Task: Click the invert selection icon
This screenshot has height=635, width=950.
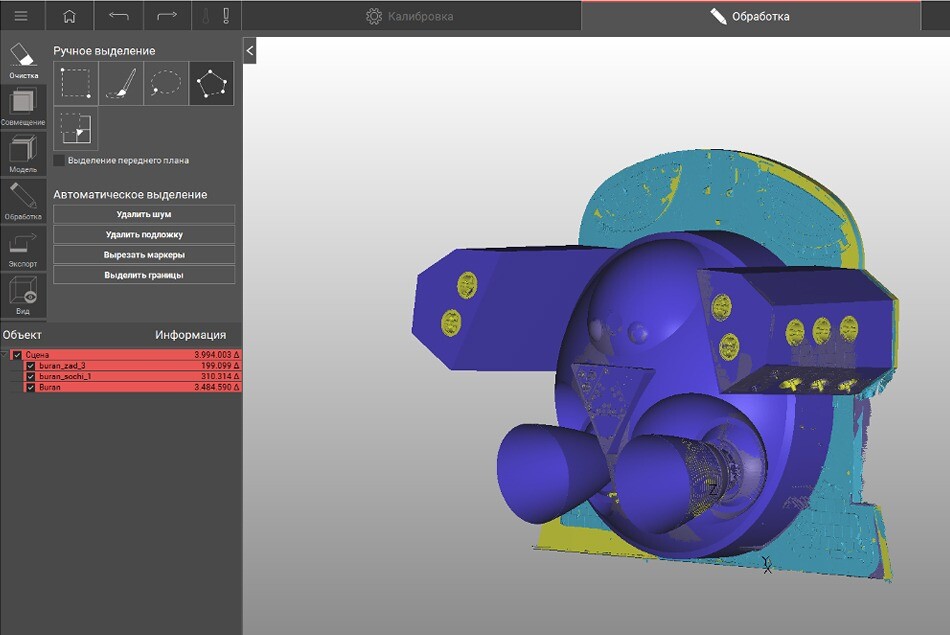Action: [76, 129]
